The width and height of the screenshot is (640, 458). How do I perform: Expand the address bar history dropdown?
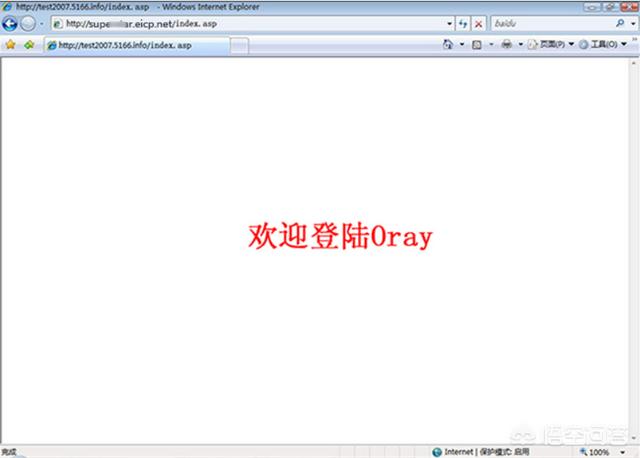(449, 24)
